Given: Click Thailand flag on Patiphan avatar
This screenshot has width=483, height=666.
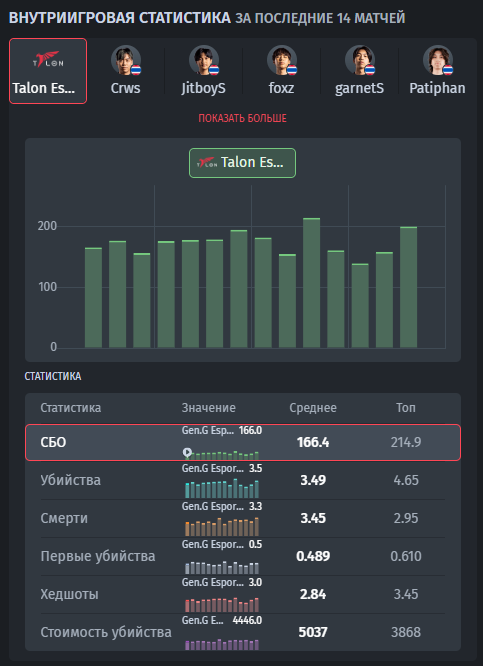Looking at the screenshot, I should [x=448, y=70].
